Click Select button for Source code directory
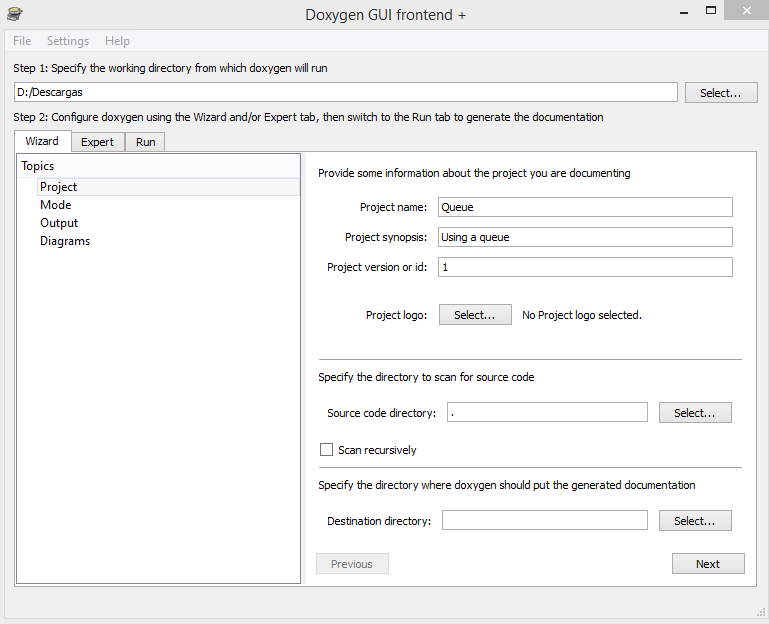Screen dimensions: 769x624 pos(695,413)
